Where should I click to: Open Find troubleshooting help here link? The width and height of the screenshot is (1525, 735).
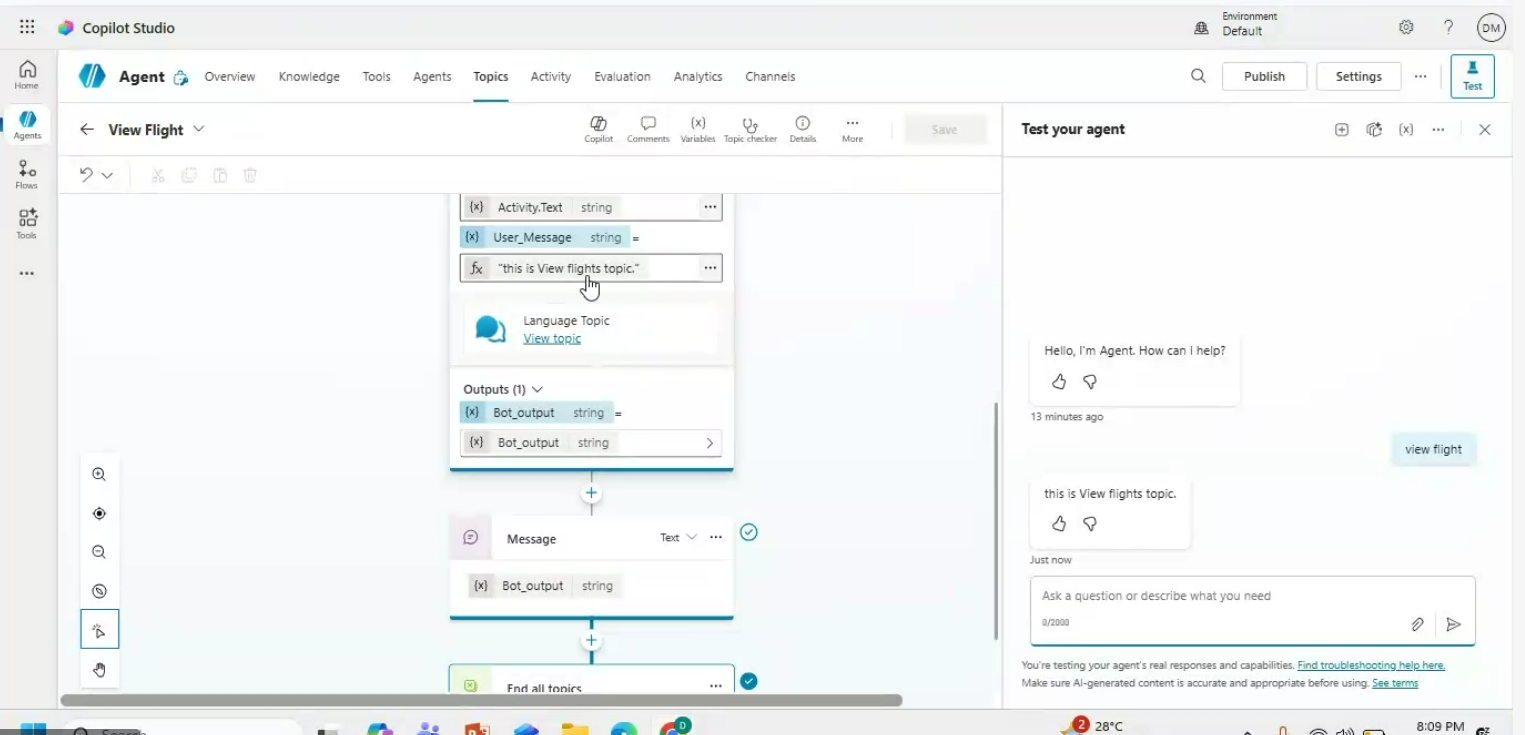(x=1371, y=665)
